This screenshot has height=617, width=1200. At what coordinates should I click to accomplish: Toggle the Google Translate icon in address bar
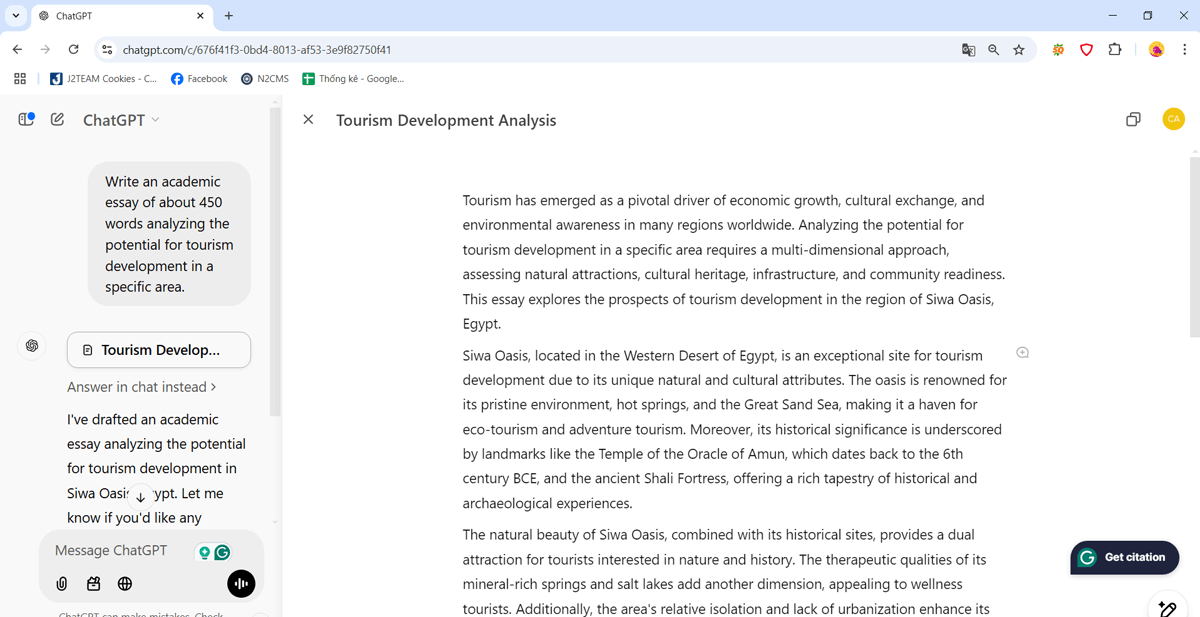968,50
